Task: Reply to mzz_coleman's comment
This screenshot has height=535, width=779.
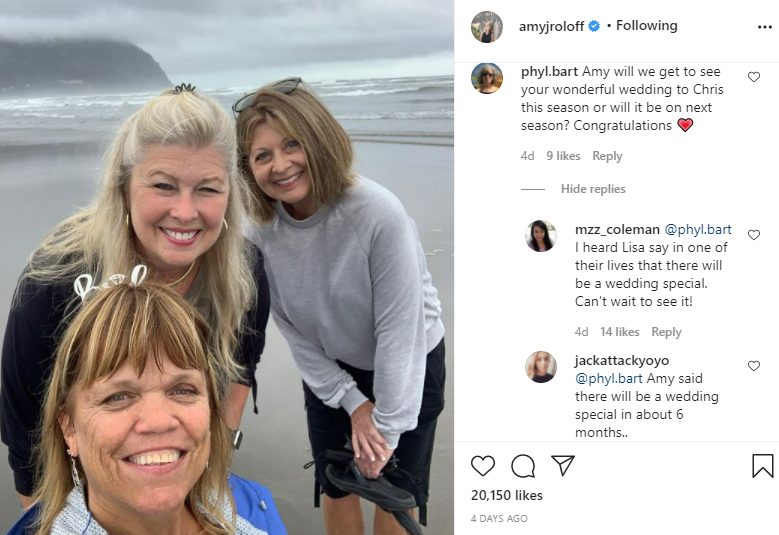Action: coord(666,332)
